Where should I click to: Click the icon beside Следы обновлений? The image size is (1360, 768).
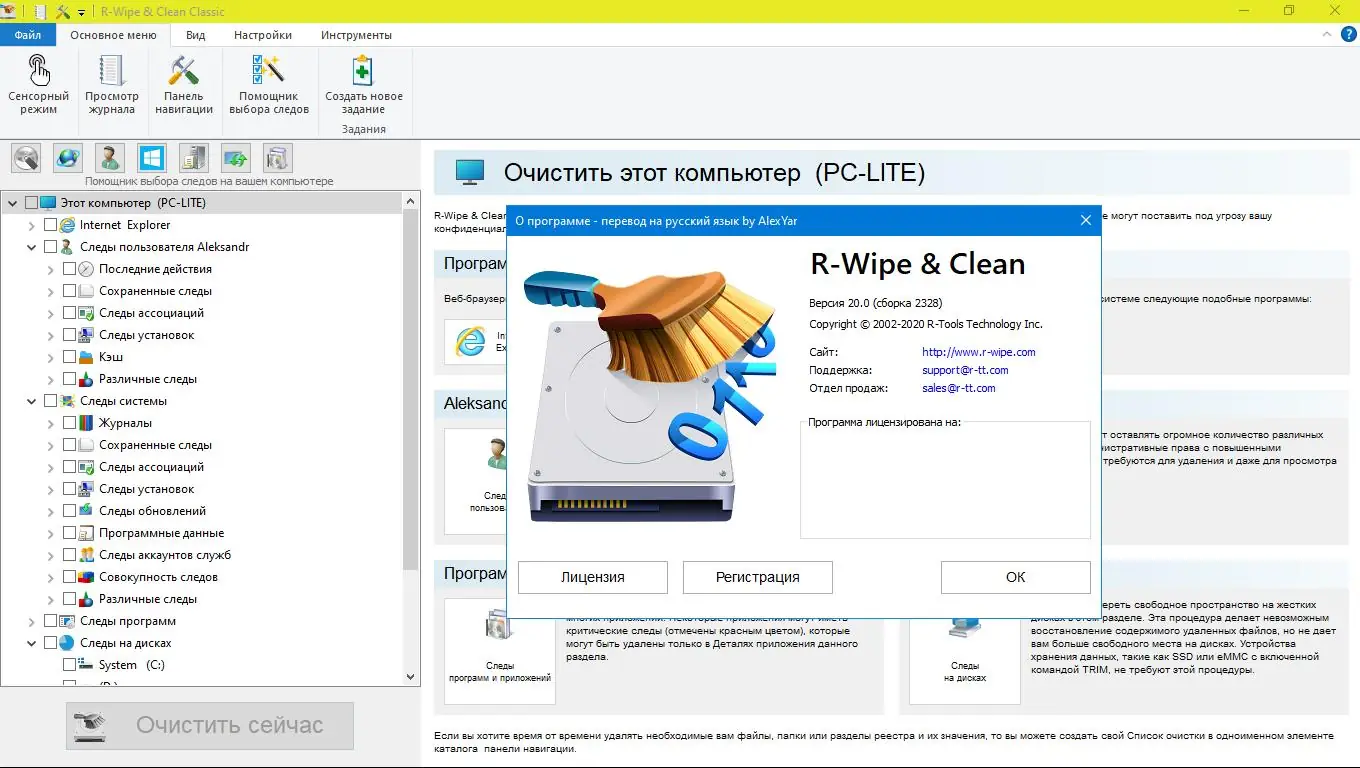tap(86, 511)
